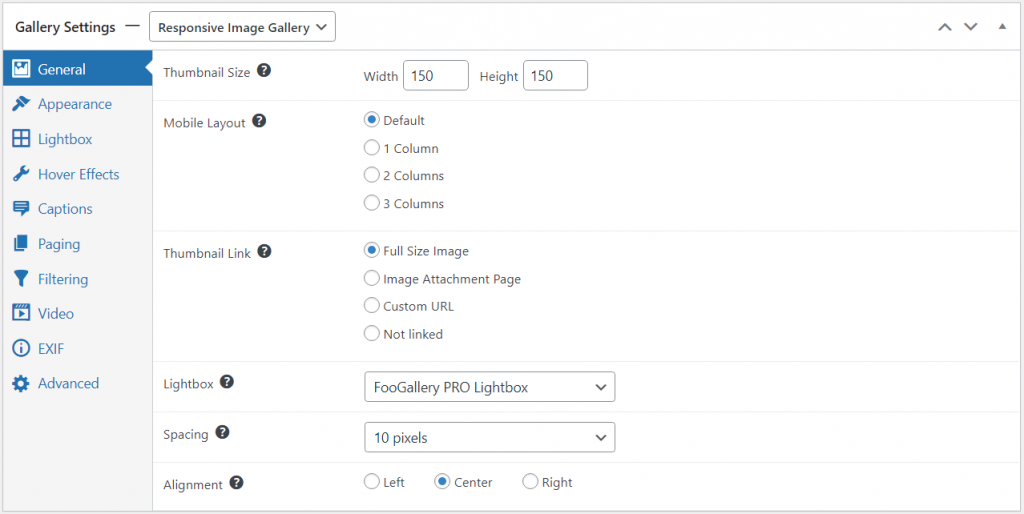The height and width of the screenshot is (514, 1024).
Task: Go to the Captions tab
Action: pyautogui.click(x=78, y=208)
